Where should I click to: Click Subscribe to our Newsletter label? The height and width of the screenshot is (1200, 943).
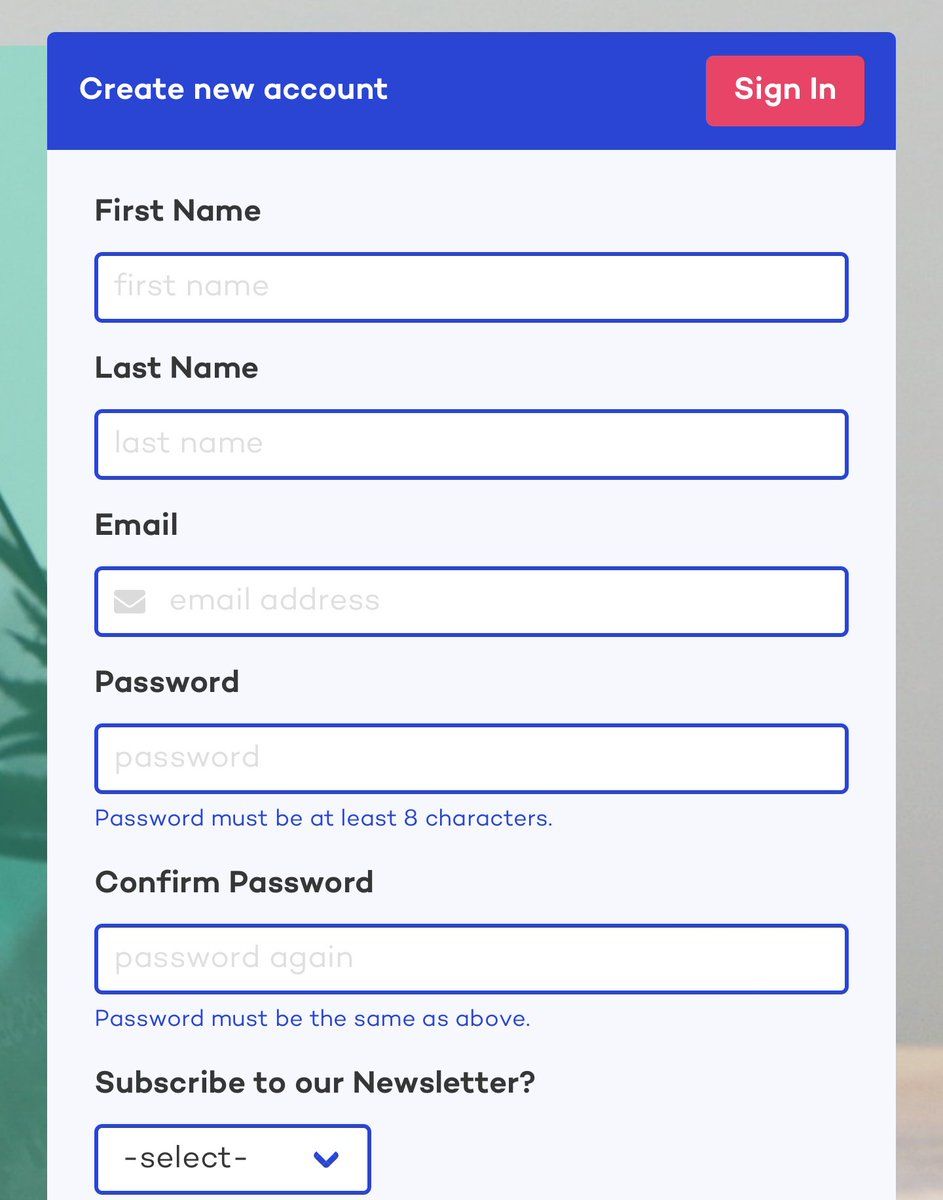click(x=315, y=1083)
